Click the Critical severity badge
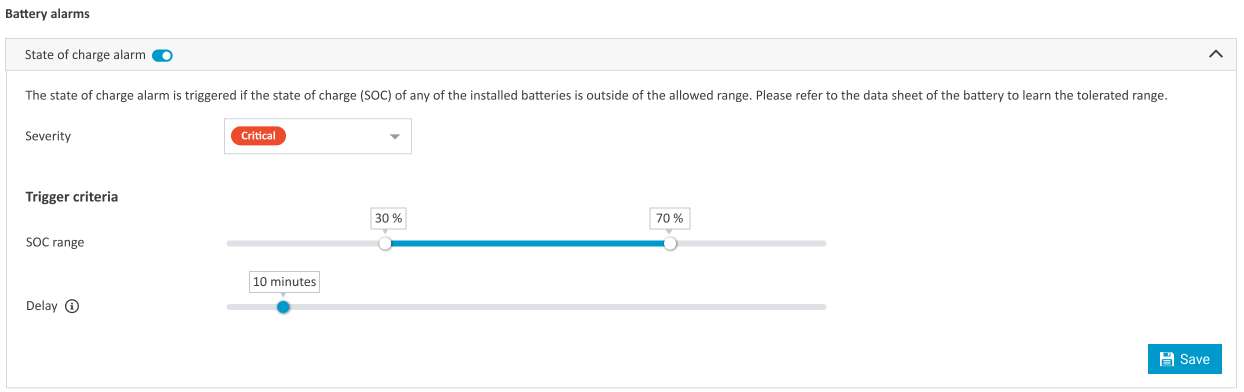1244x392 pixels. pyautogui.click(x=258, y=136)
